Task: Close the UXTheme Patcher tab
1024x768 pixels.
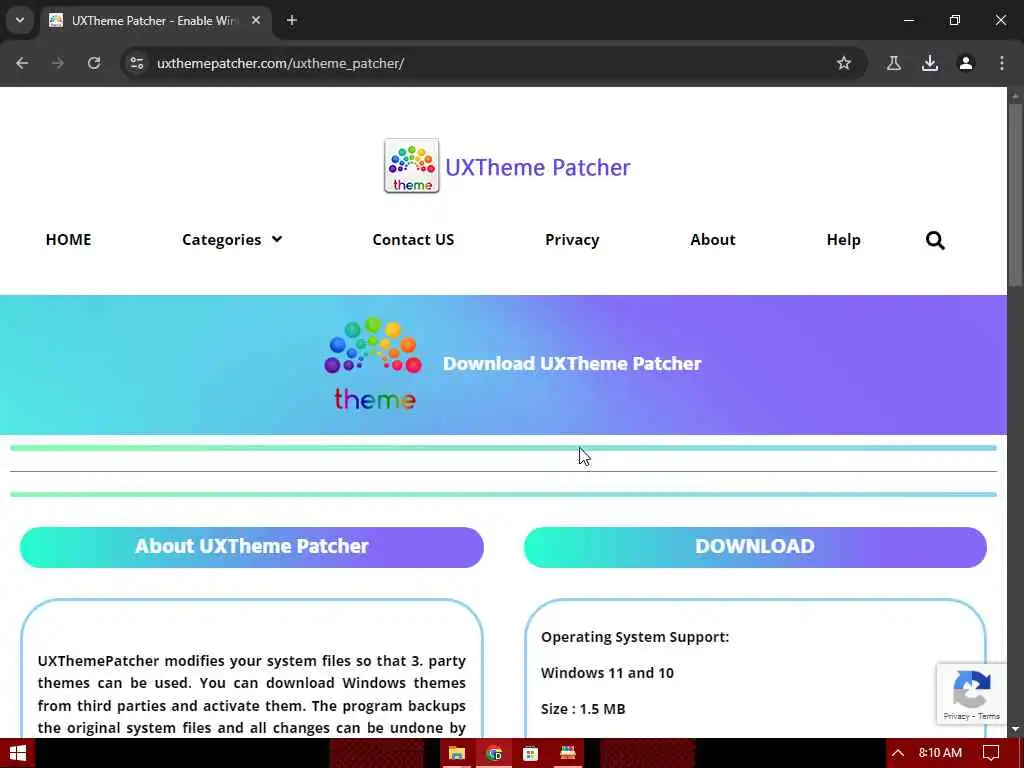Action: point(256,20)
